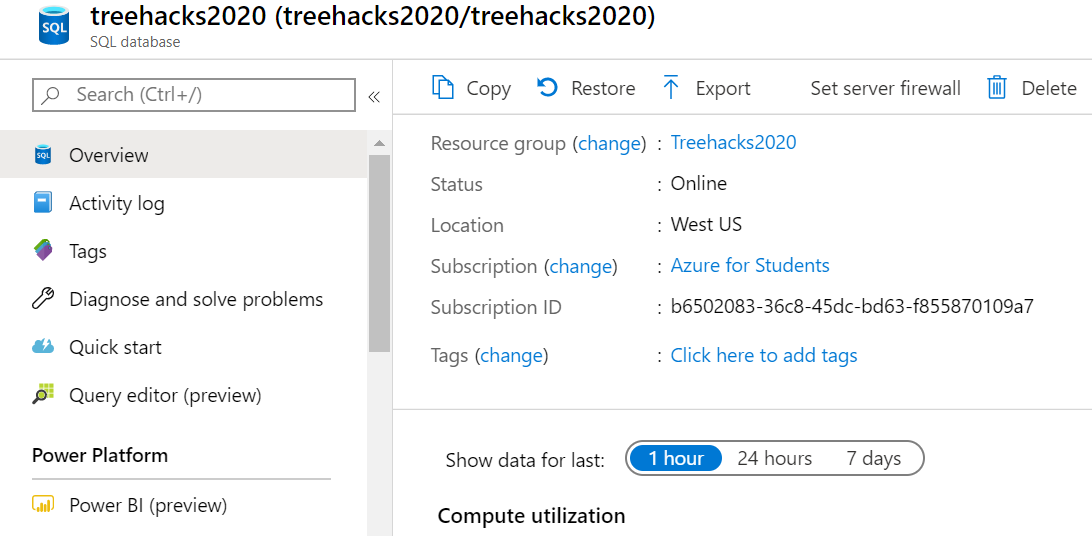This screenshot has width=1092, height=536.
Task: Click the treehacks2020 page title
Action: tap(373, 17)
